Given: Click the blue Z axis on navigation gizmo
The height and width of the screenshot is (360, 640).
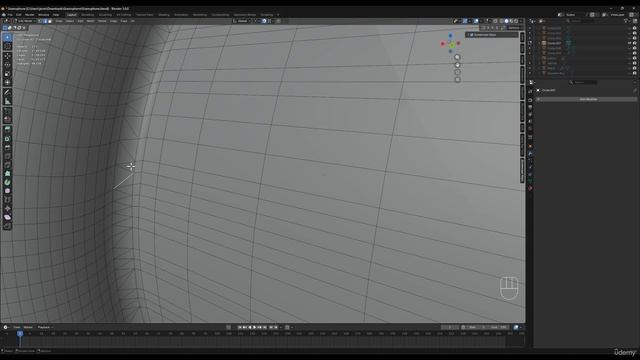Looking at the screenshot, I should coord(450,36).
